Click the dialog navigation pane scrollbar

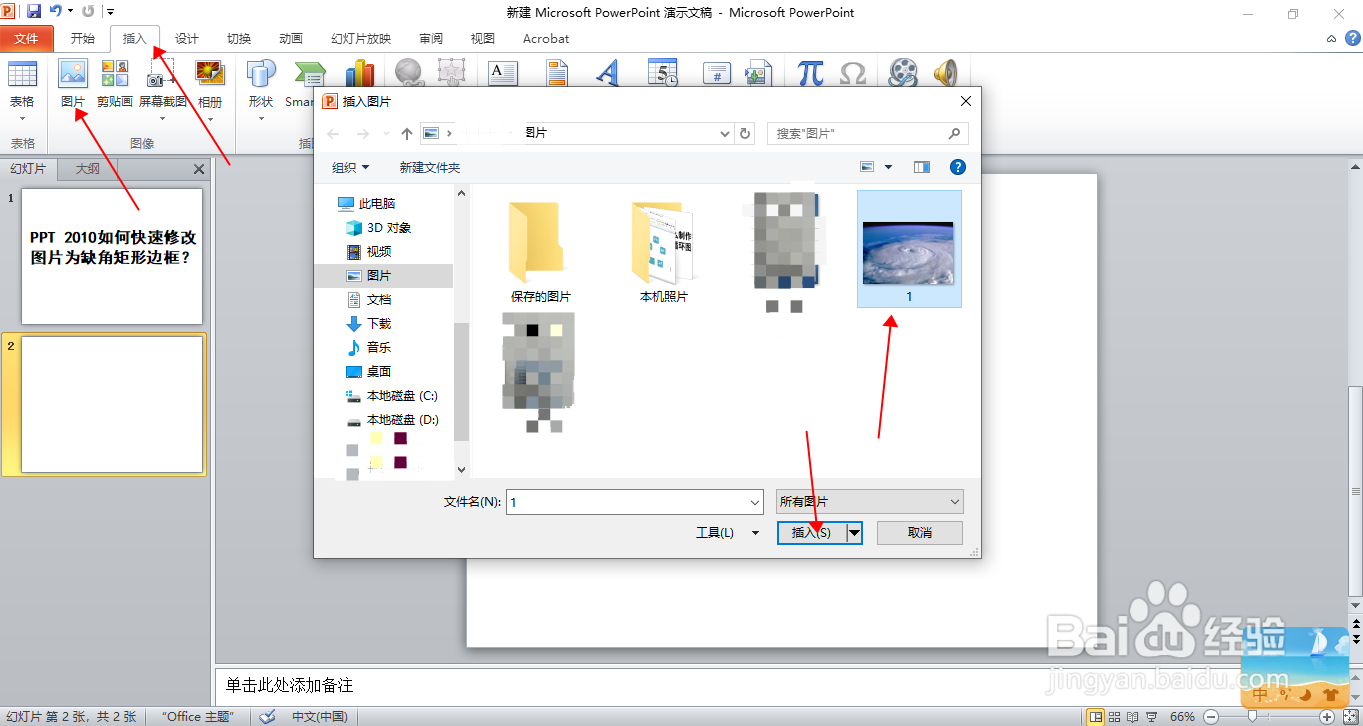click(x=461, y=380)
